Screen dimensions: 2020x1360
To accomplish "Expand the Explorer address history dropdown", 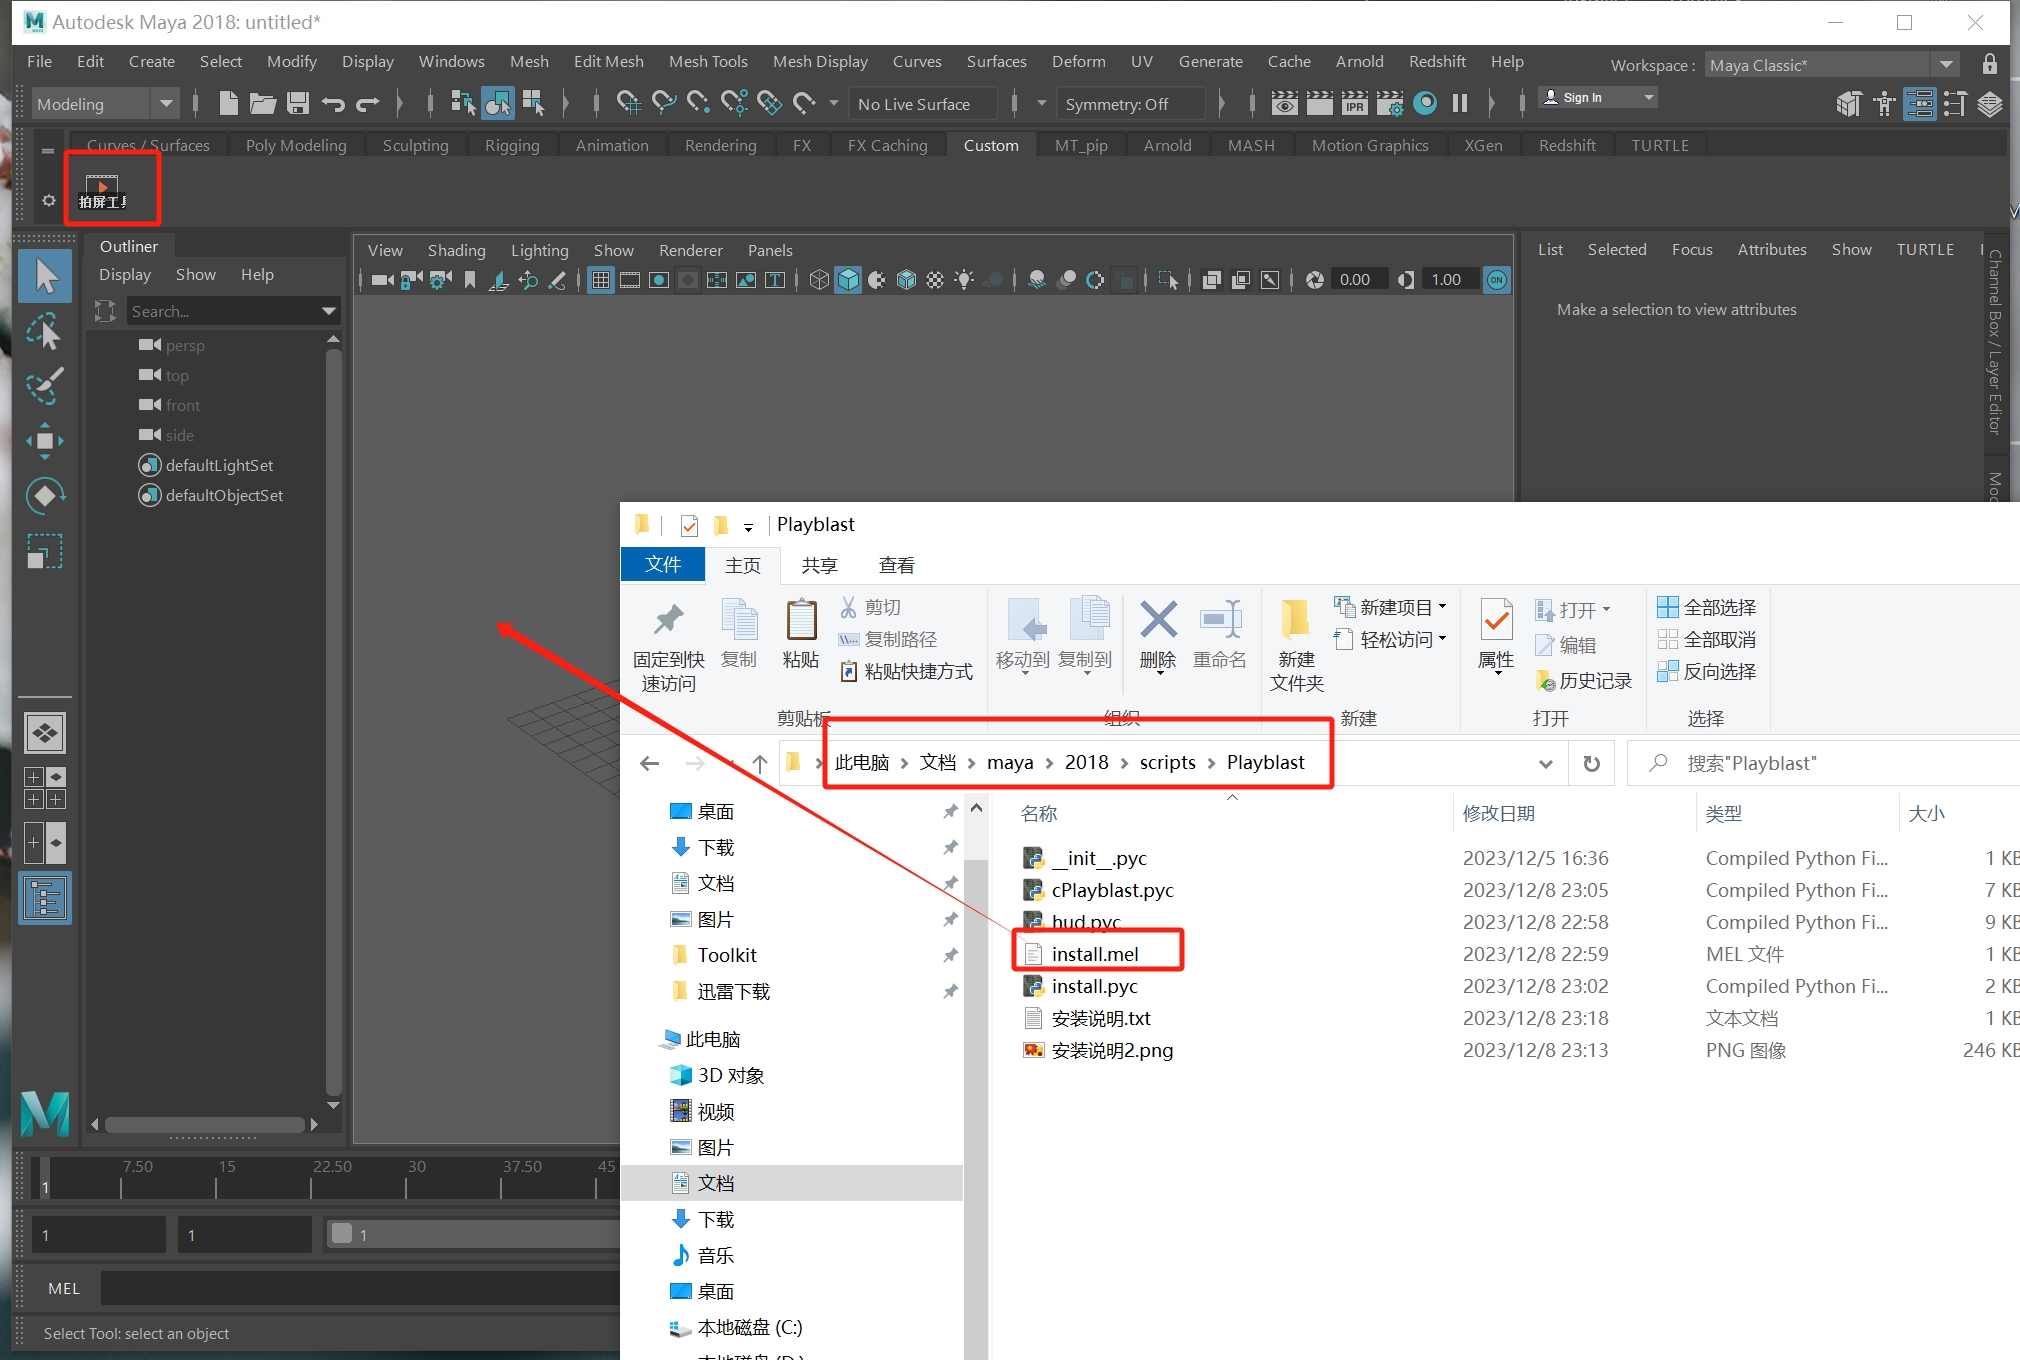I will [1545, 764].
